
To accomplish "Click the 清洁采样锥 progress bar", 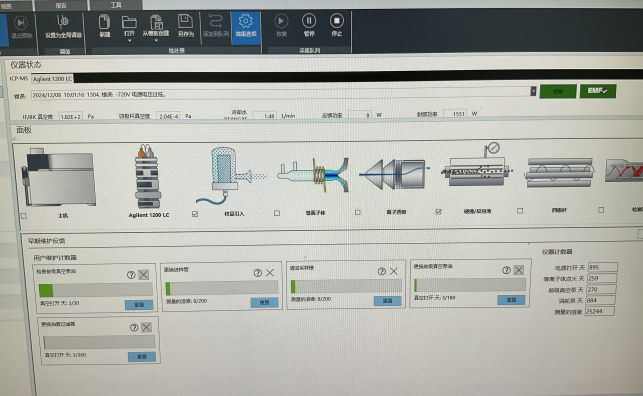I will tap(346, 286).
